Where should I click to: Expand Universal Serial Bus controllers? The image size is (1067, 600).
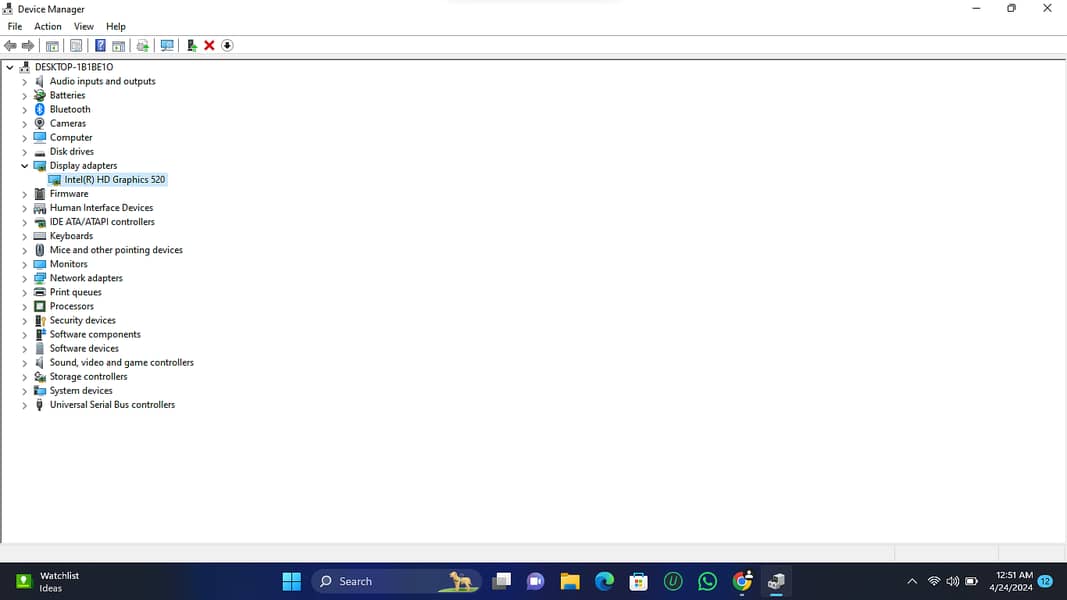(24, 405)
